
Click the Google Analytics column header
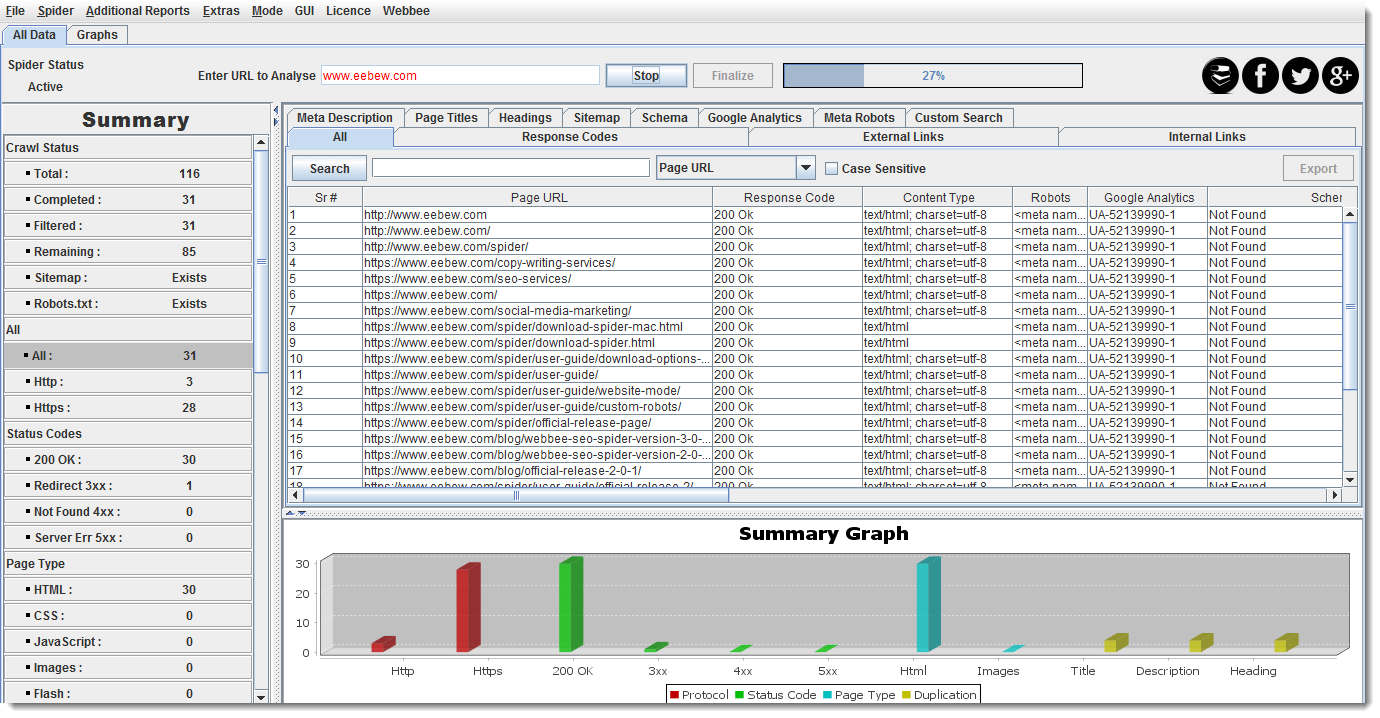[1148, 198]
